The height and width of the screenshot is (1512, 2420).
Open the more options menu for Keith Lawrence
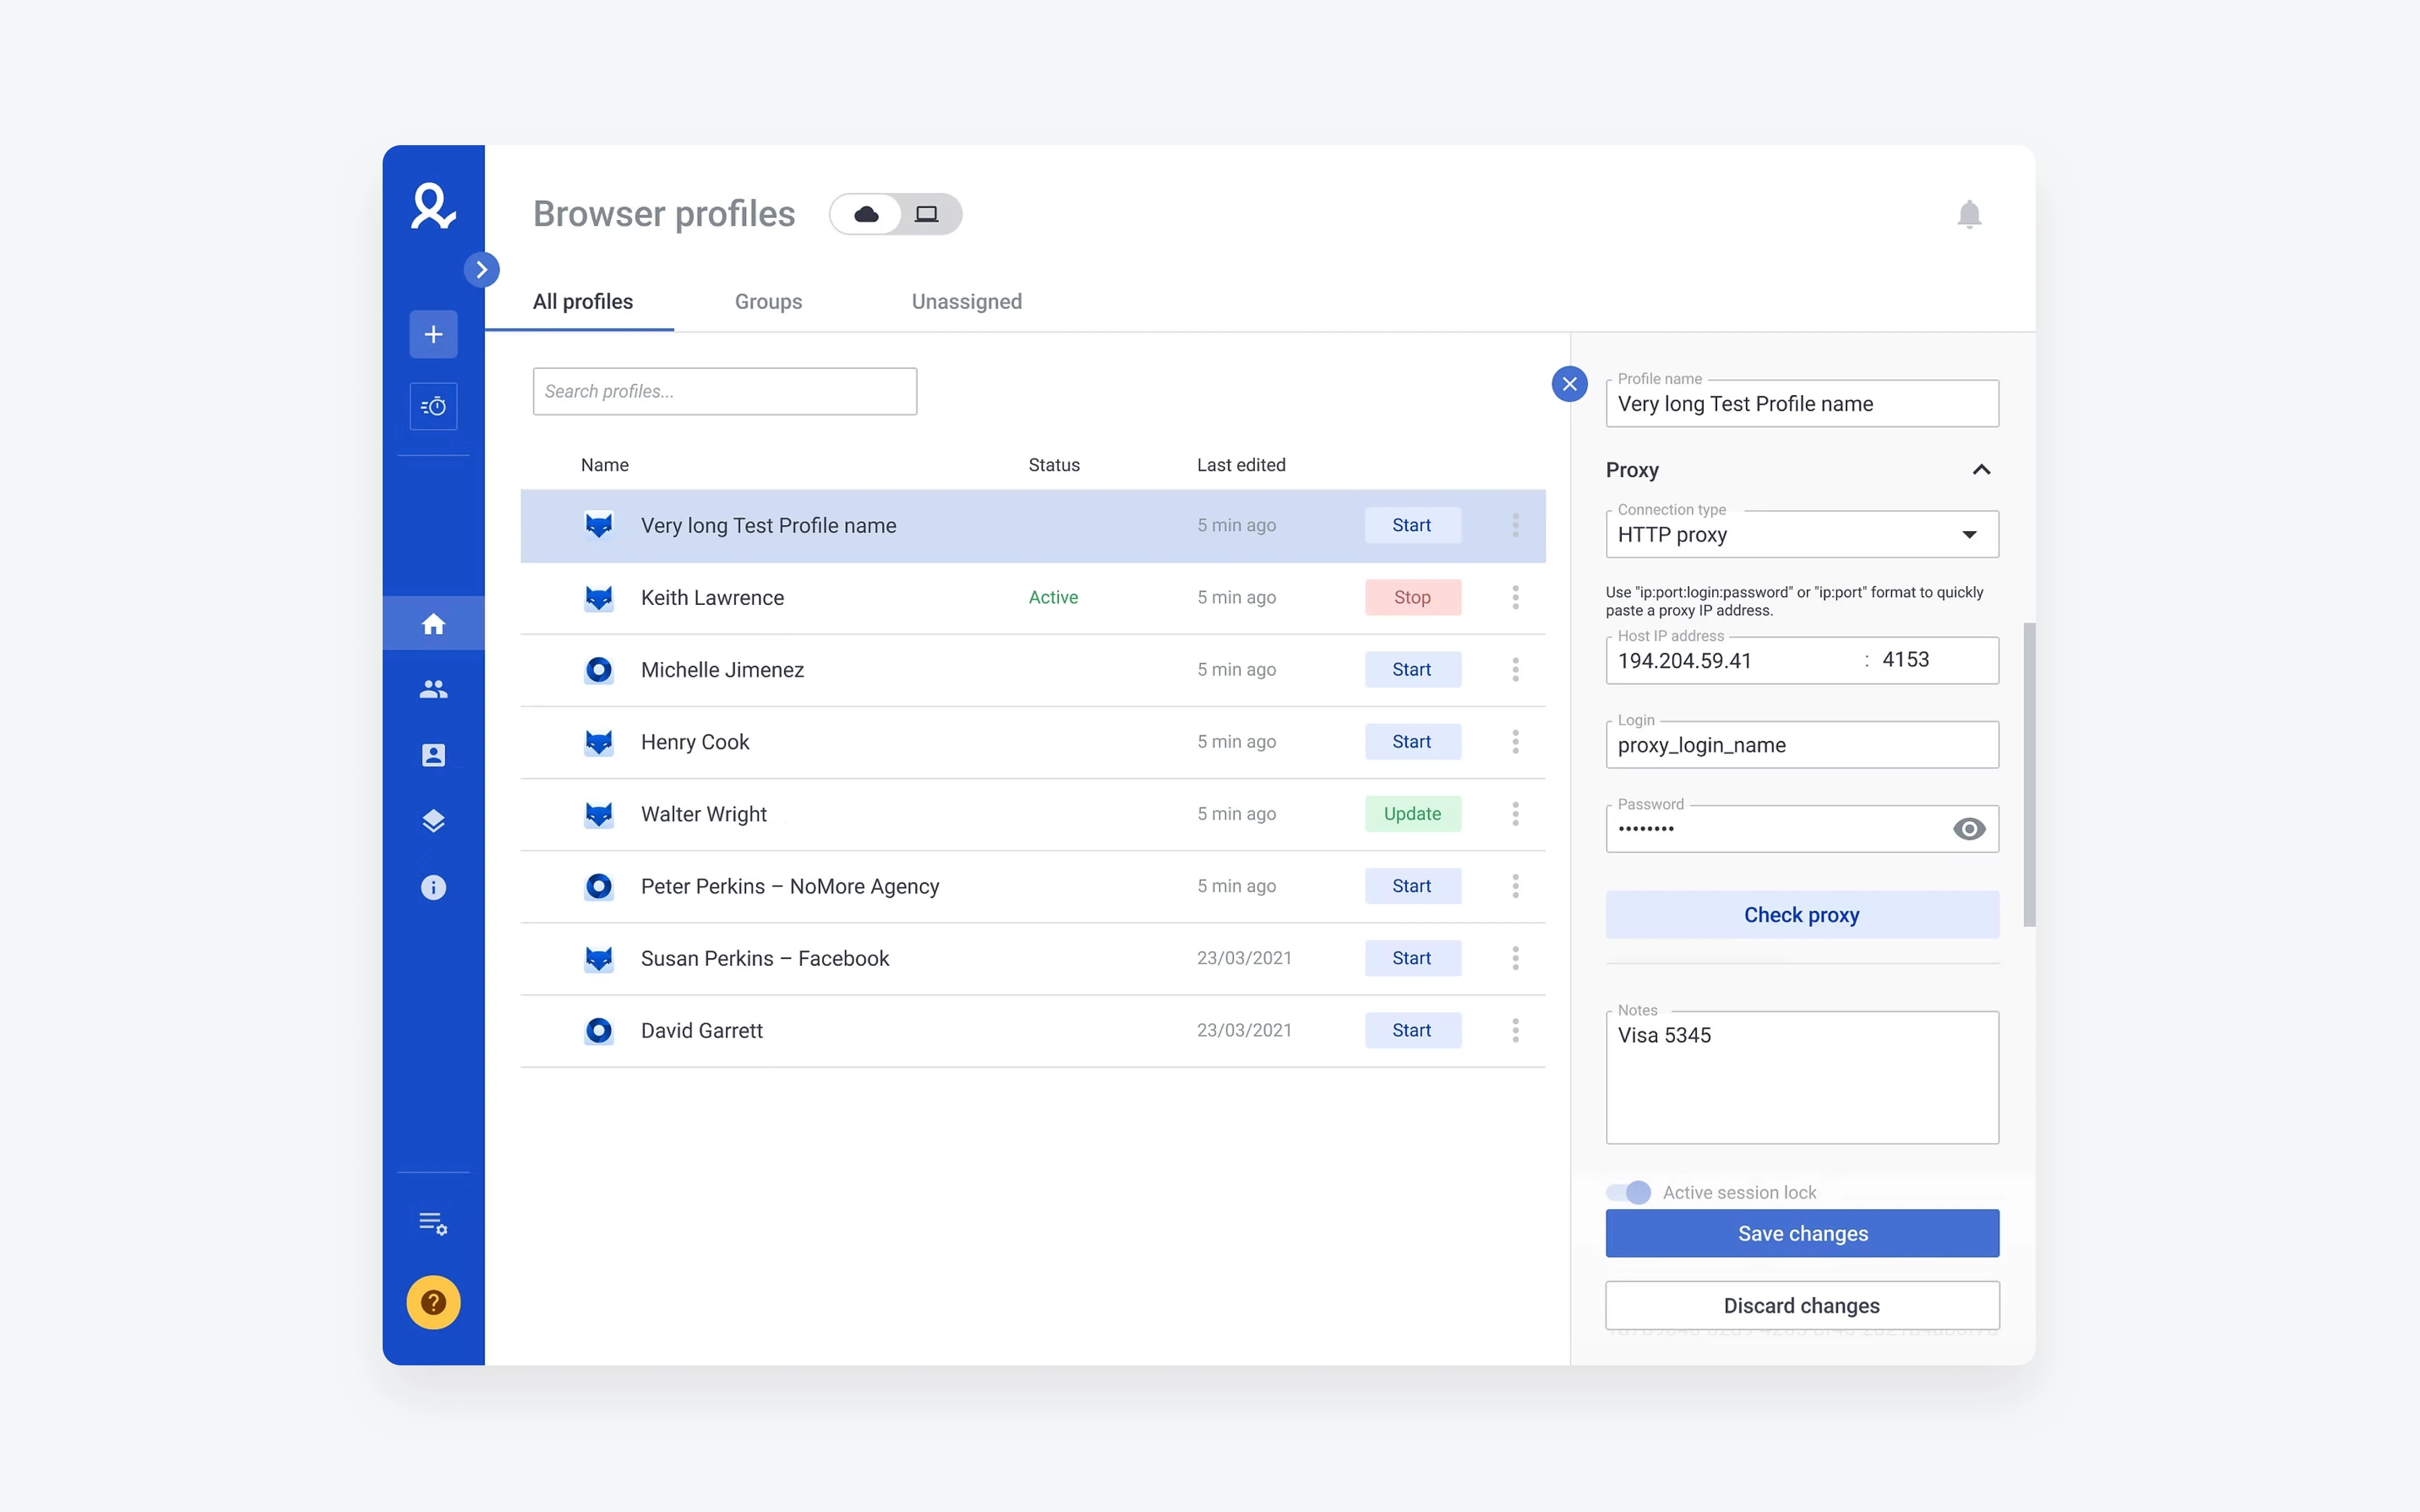(1515, 597)
